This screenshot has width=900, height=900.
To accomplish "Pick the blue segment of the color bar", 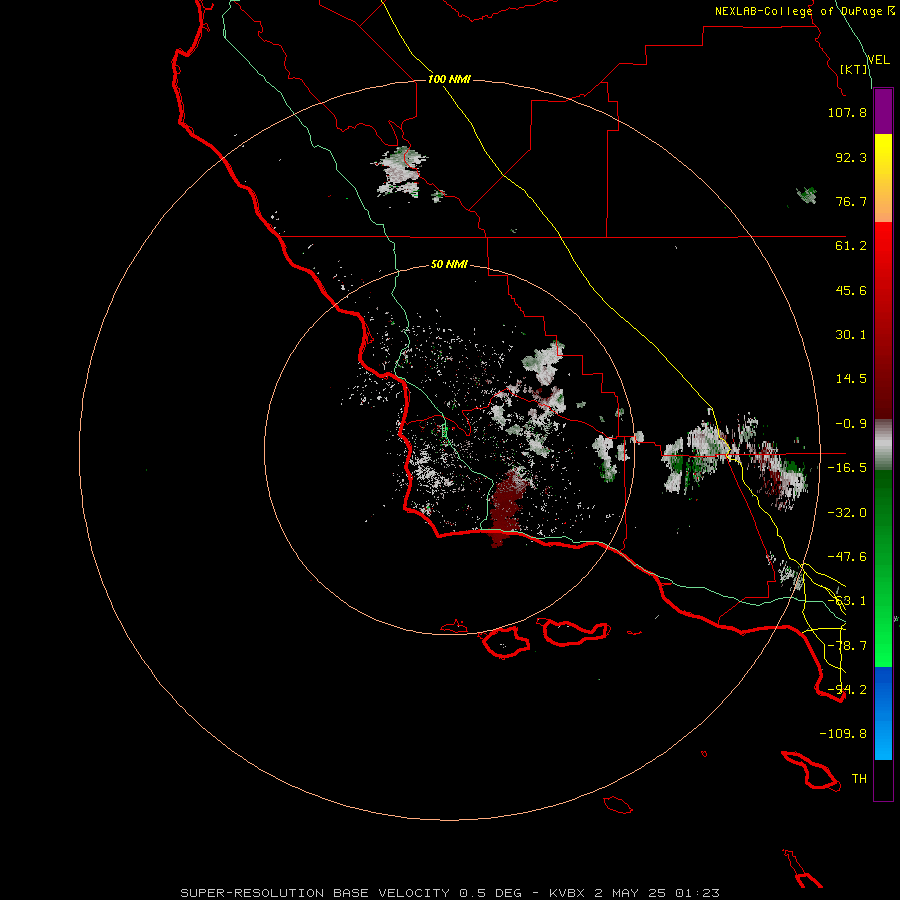I will pos(883,713).
